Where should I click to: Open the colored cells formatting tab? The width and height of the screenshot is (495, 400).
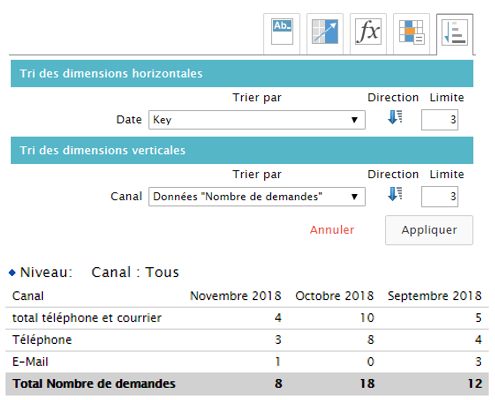pos(411,32)
